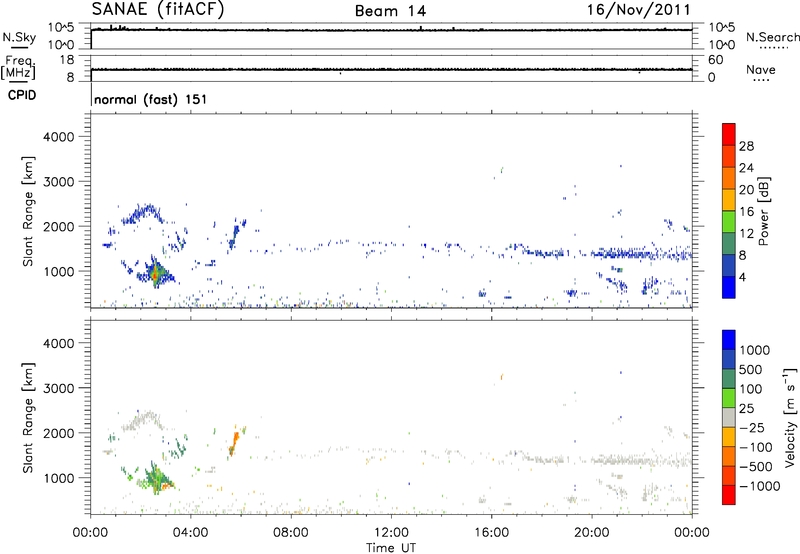
Task: Select the 20:00 time tick label
Action: pyautogui.click(x=591, y=533)
